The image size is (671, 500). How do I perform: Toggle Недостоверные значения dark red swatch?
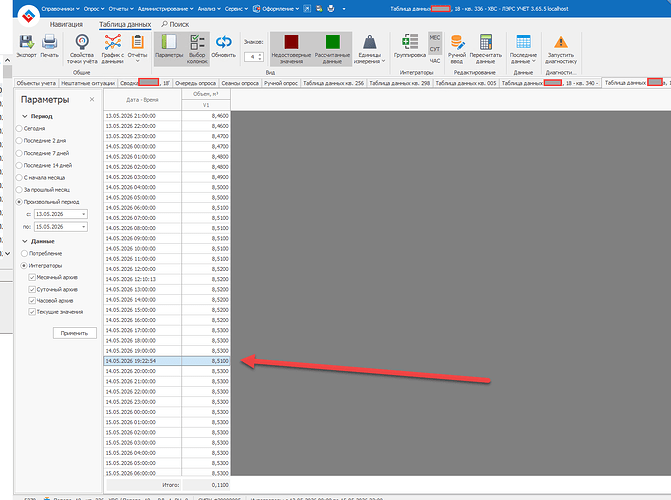[x=291, y=42]
